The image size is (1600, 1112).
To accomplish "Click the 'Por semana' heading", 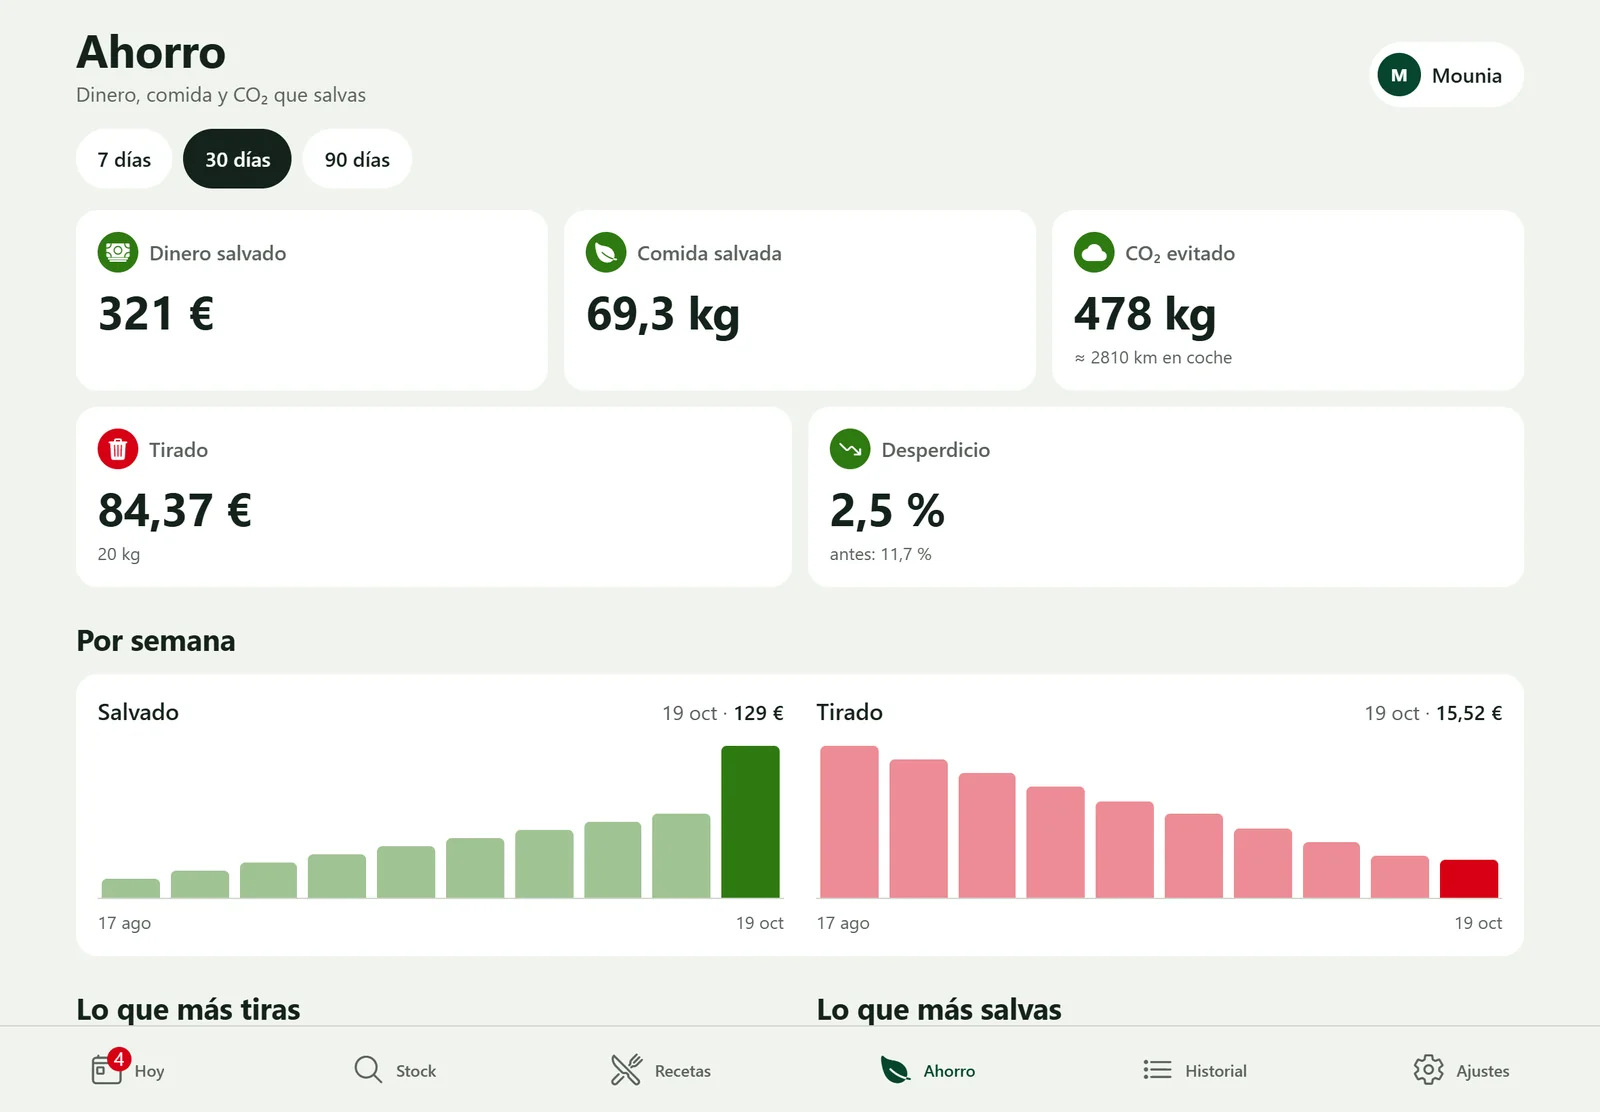I will [x=156, y=641].
